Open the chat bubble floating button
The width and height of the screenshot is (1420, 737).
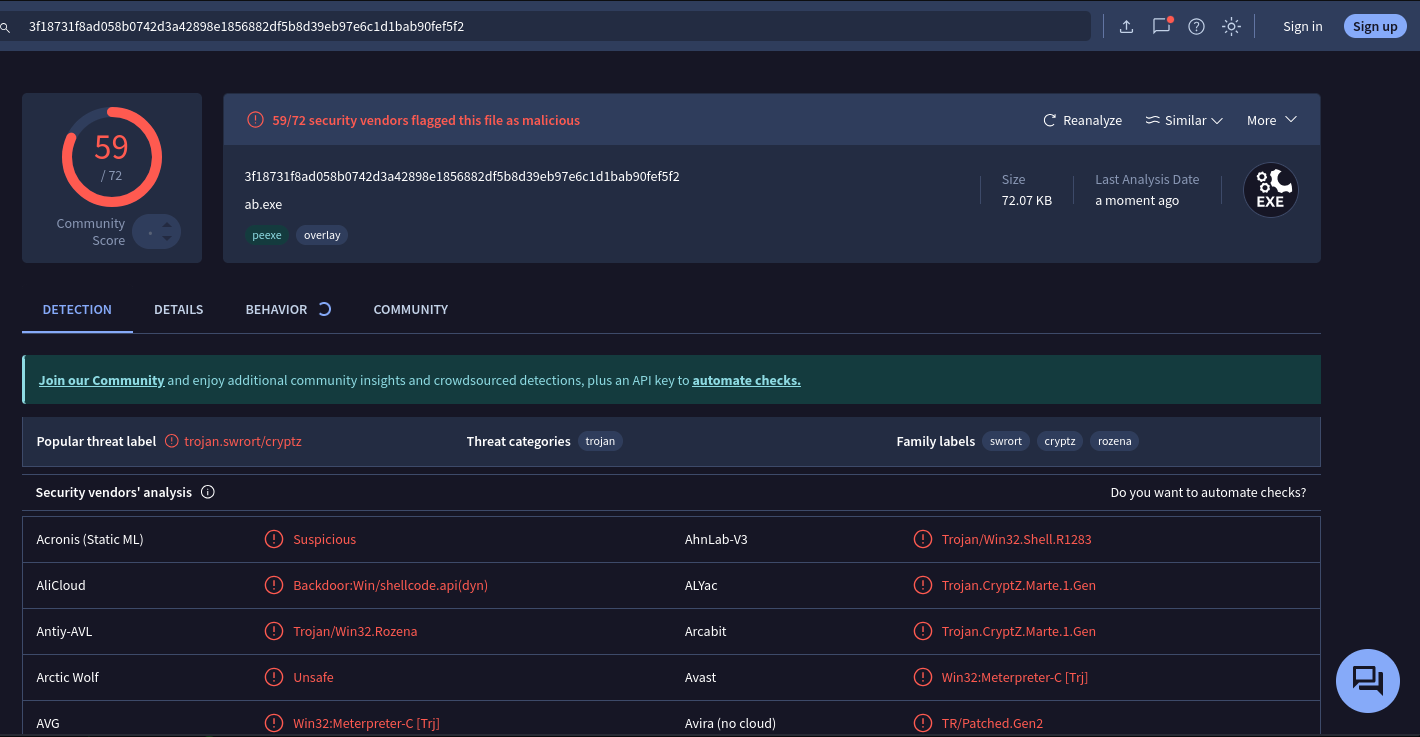click(x=1367, y=681)
